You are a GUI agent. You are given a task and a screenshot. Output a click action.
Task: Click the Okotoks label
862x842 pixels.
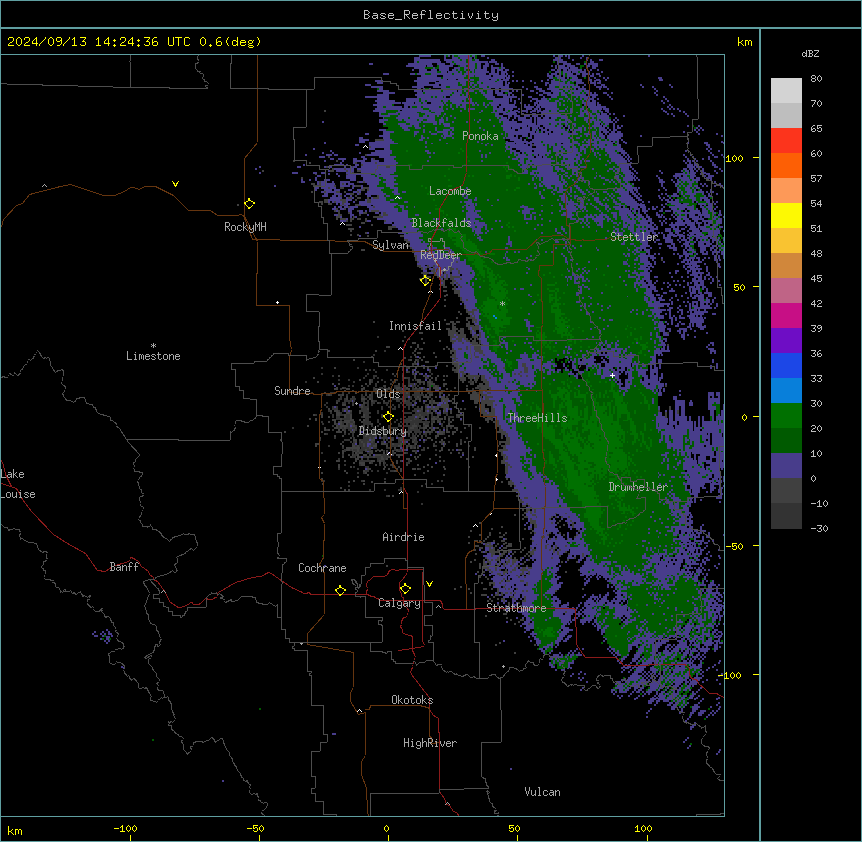[412, 700]
